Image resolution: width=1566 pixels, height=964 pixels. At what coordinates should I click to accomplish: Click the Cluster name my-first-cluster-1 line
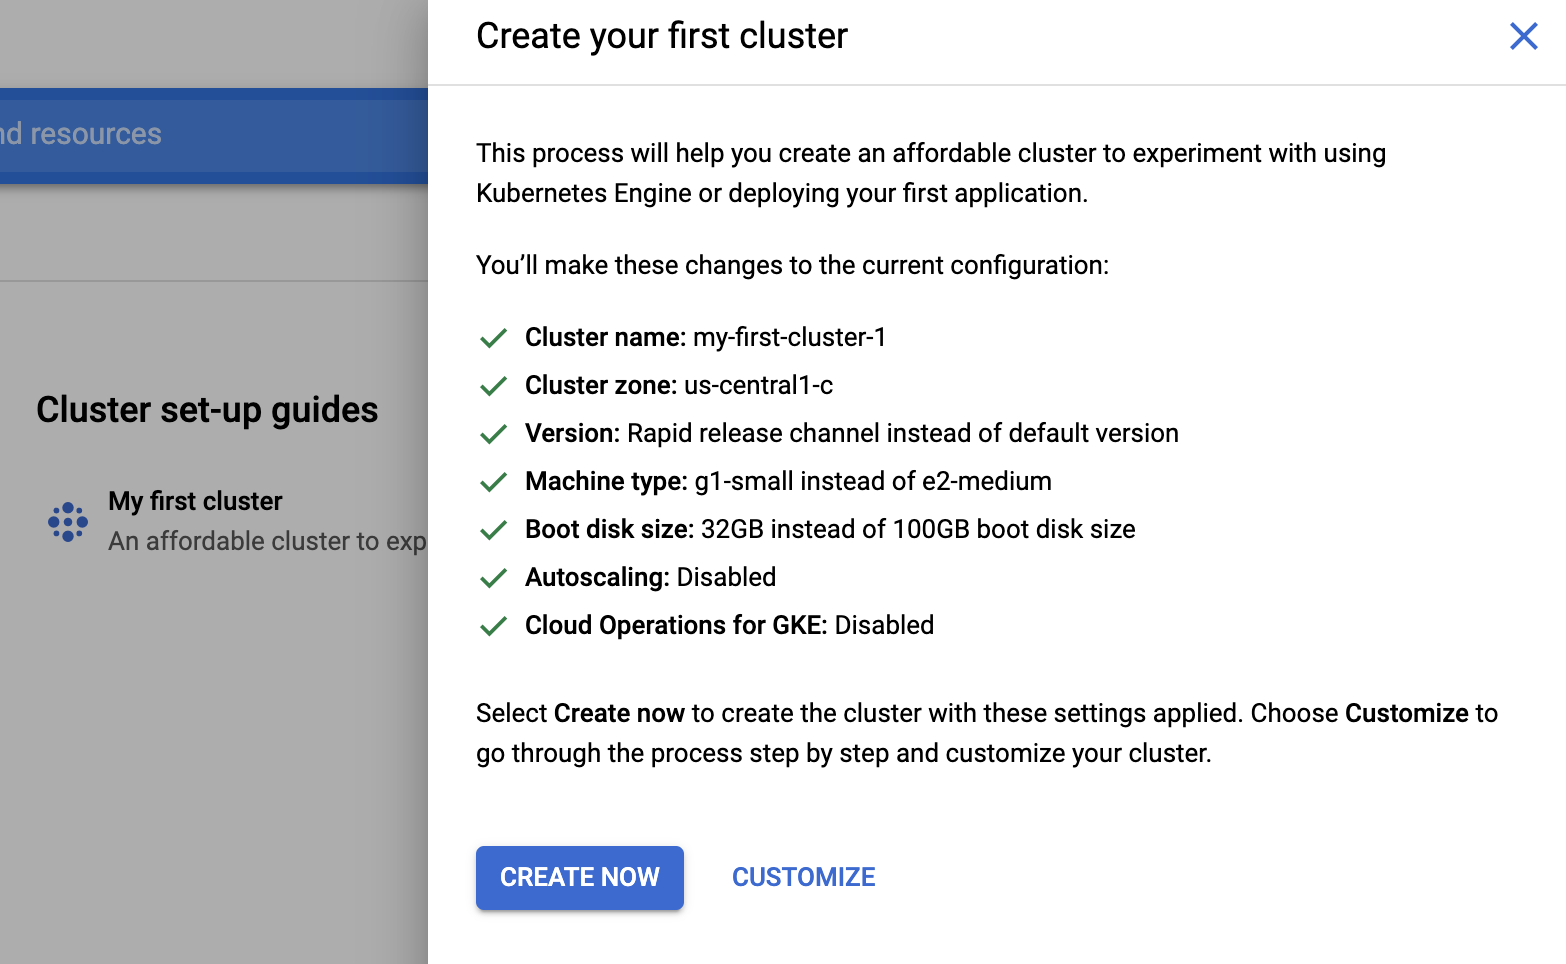(706, 337)
